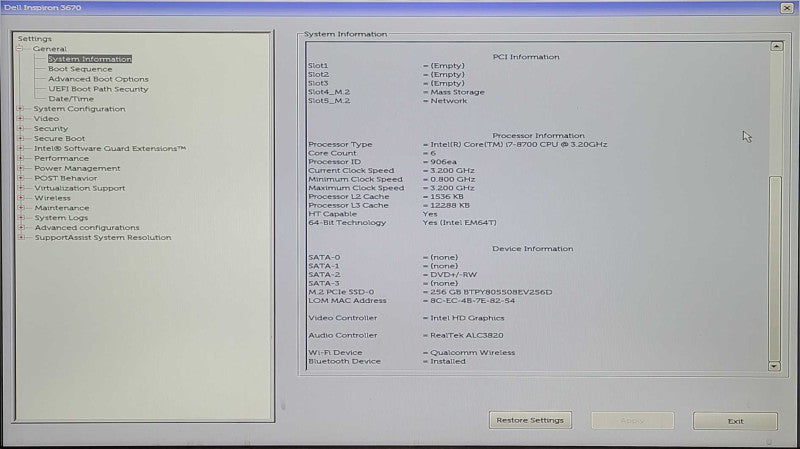Click the Bluetooth Device Installed value
Screen dimensions: 800x449
(x=447, y=361)
